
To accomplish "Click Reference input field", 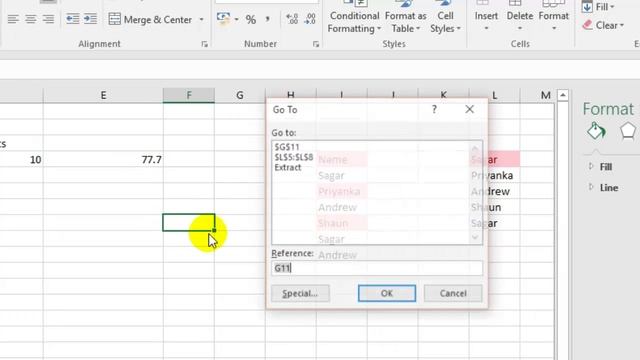I will [x=377, y=268].
